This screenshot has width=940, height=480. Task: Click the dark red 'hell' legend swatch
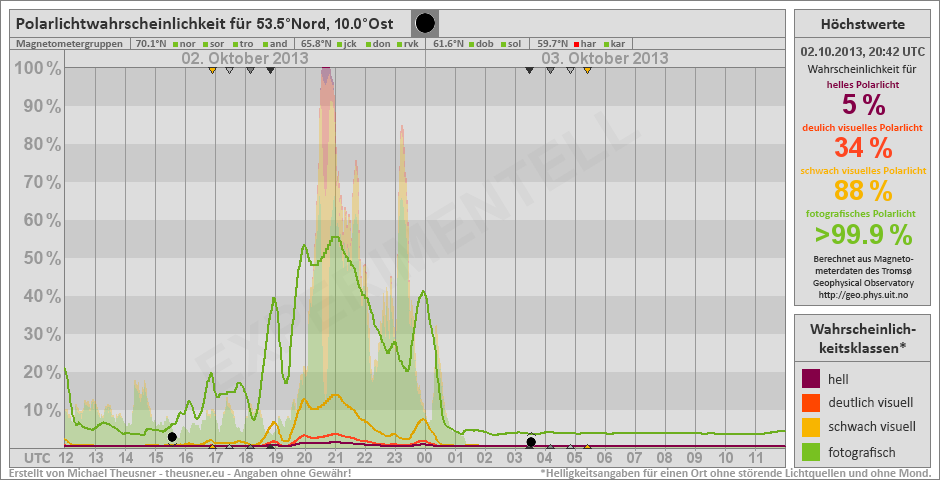tap(812, 379)
